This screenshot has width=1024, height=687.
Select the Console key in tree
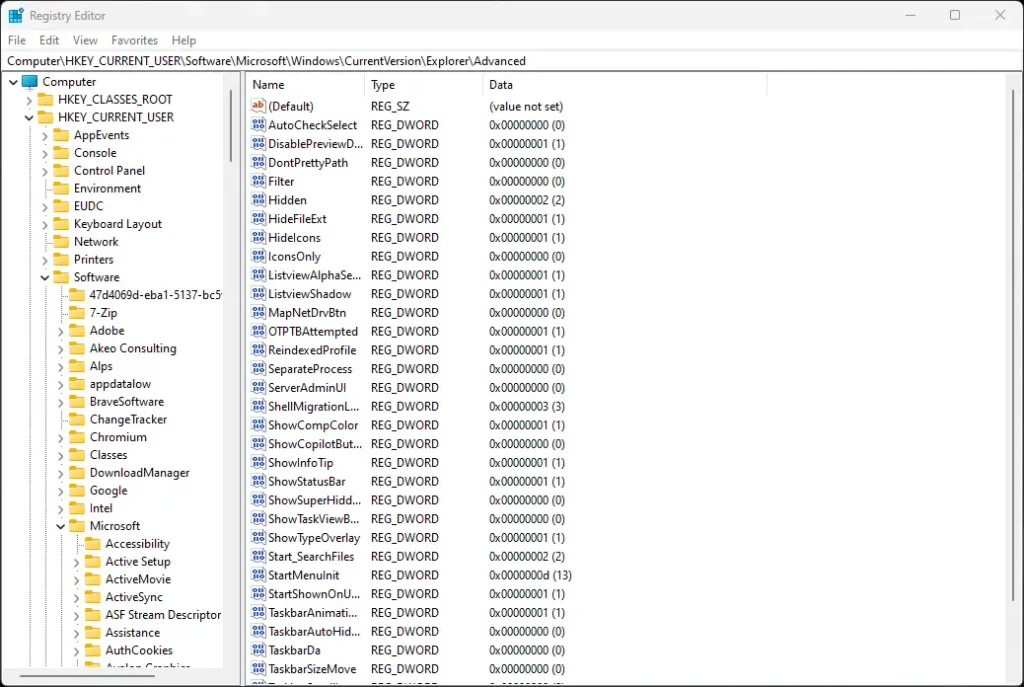click(x=95, y=153)
